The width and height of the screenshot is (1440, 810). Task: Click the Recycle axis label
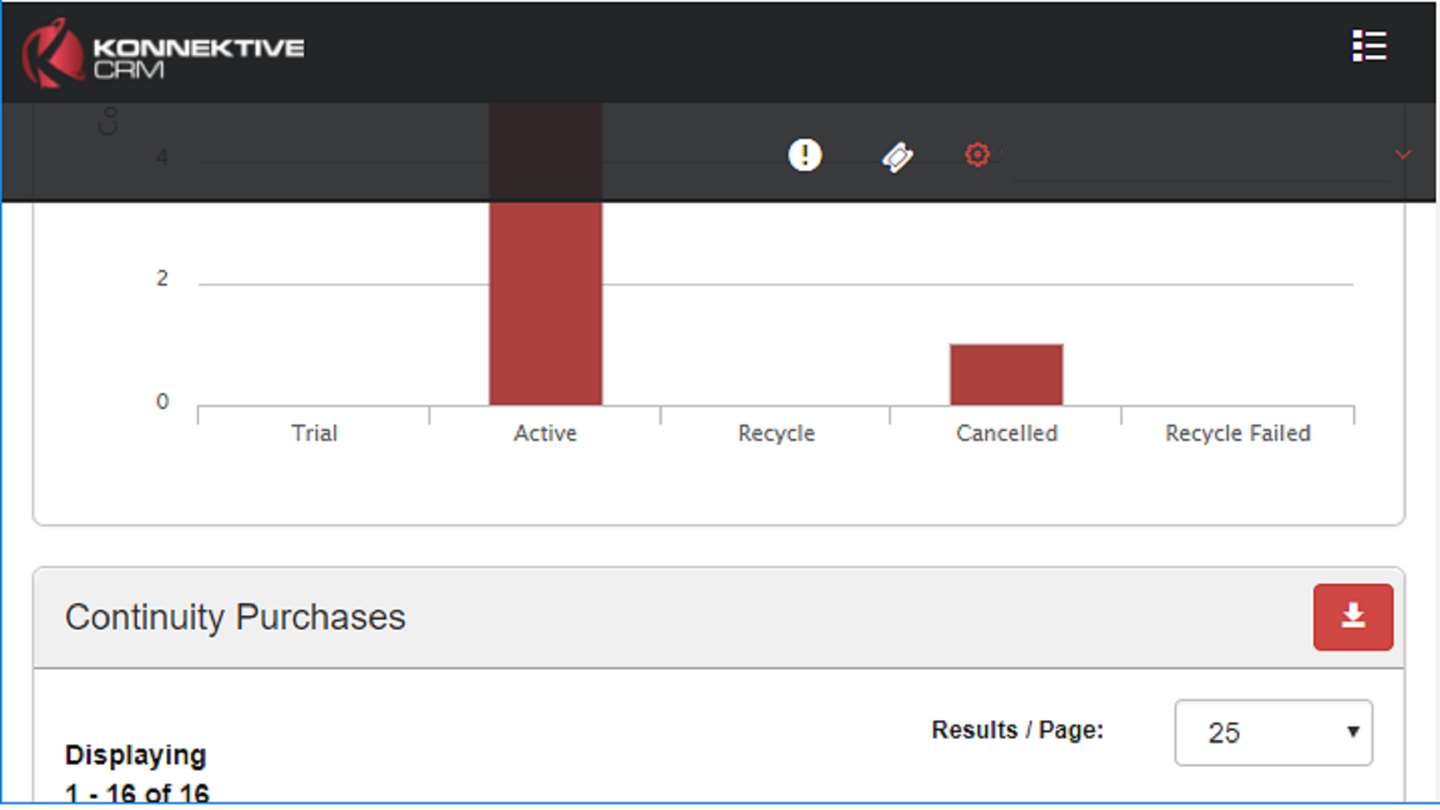776,434
